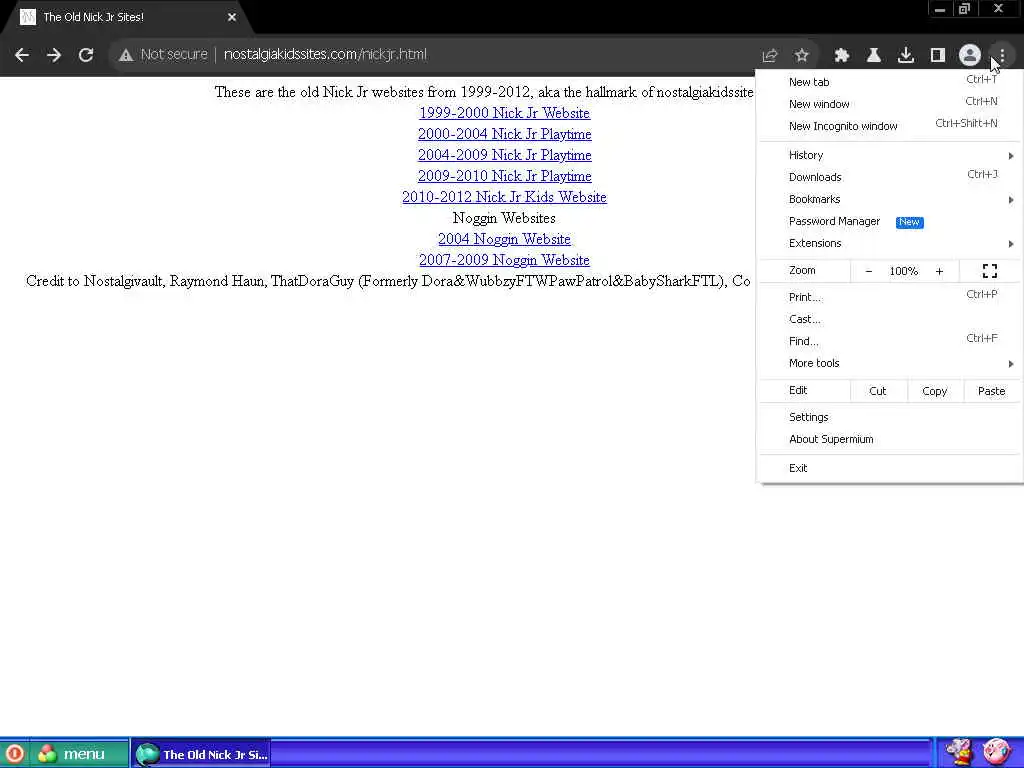
Task: Click Copy in the Edit row
Action: 935,391
